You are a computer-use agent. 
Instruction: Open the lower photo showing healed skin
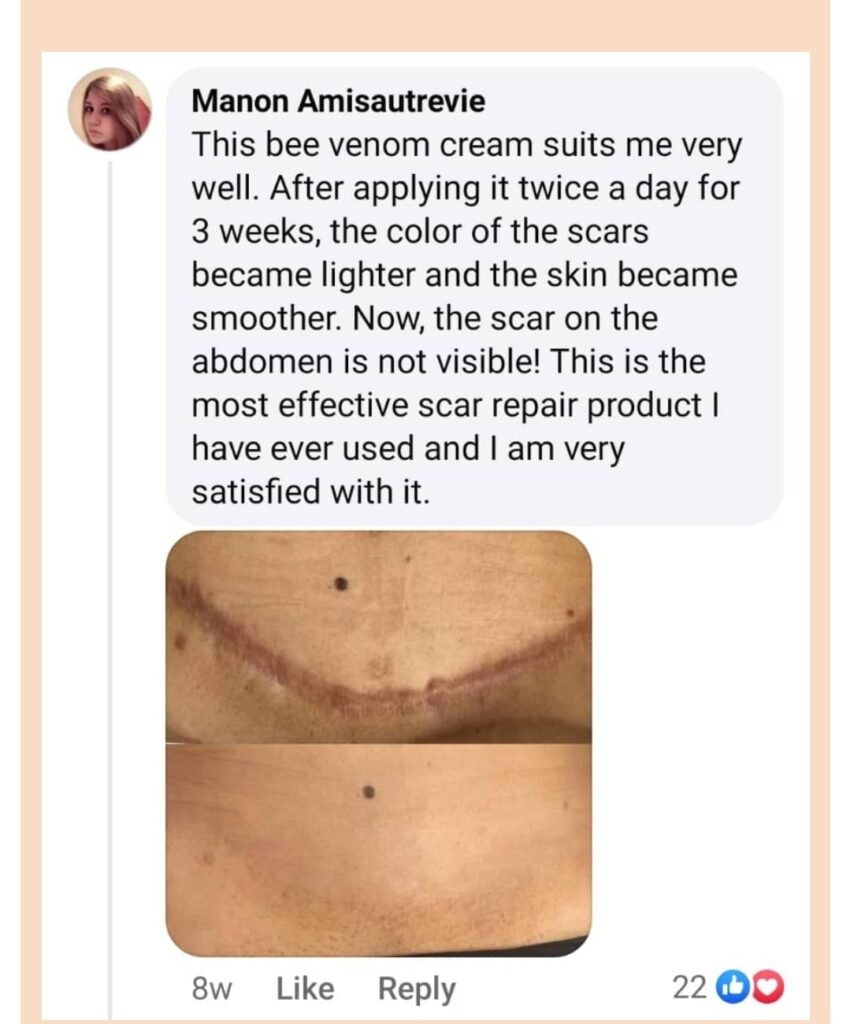tap(378, 850)
